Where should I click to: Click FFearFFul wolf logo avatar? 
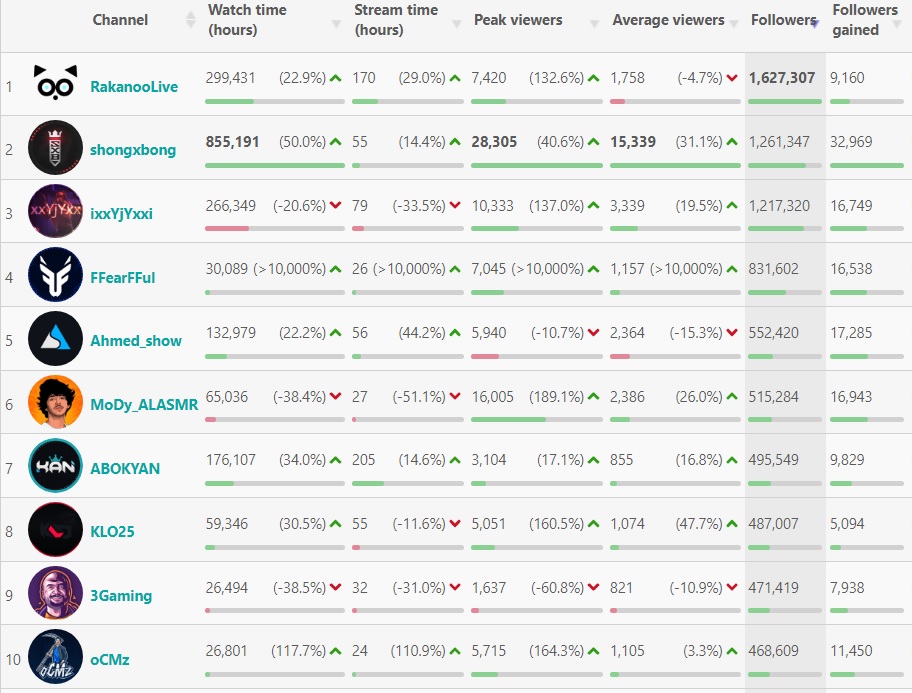[x=55, y=276]
